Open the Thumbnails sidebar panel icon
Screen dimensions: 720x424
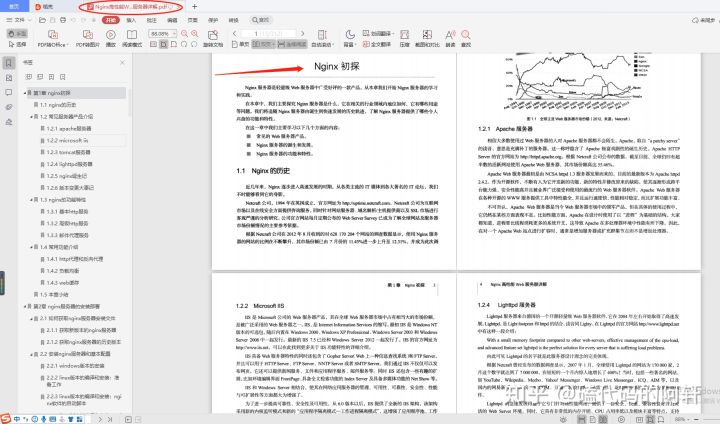pyautogui.click(x=9, y=78)
